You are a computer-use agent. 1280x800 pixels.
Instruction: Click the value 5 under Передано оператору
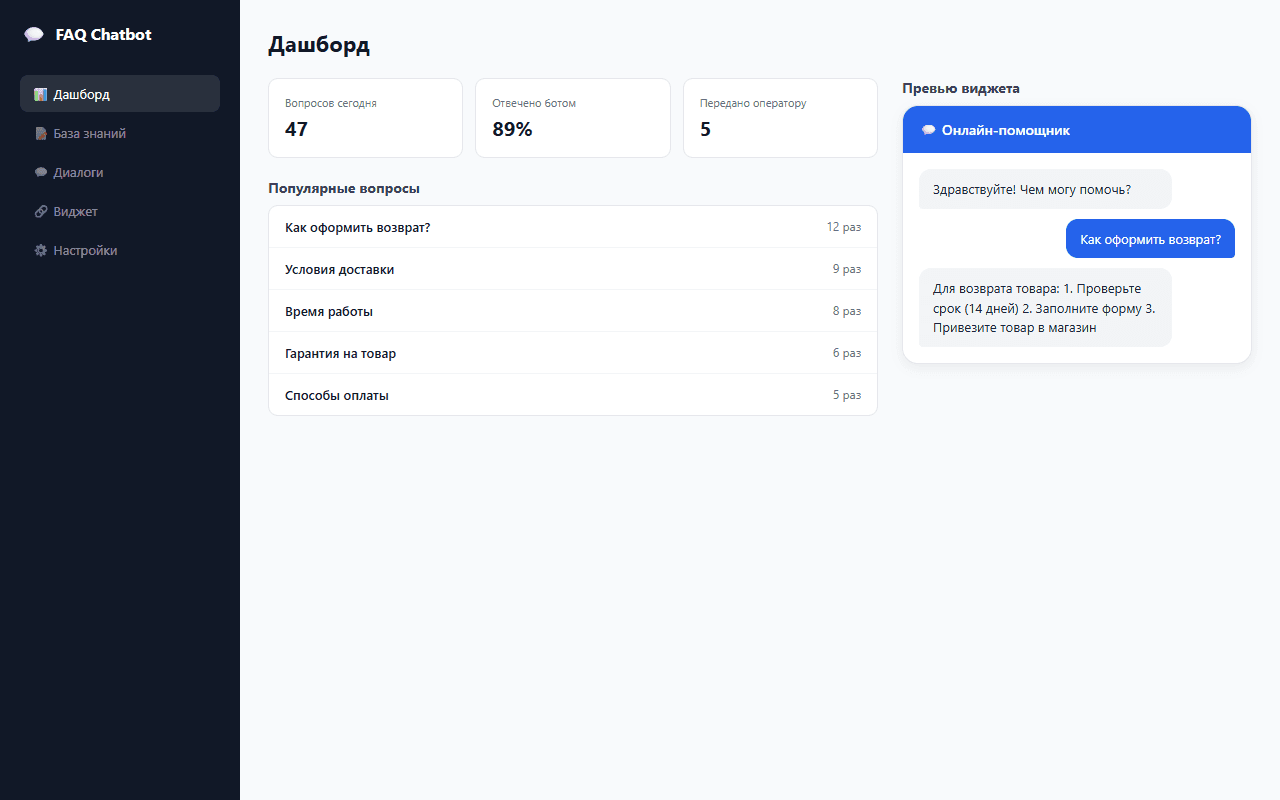pos(706,129)
